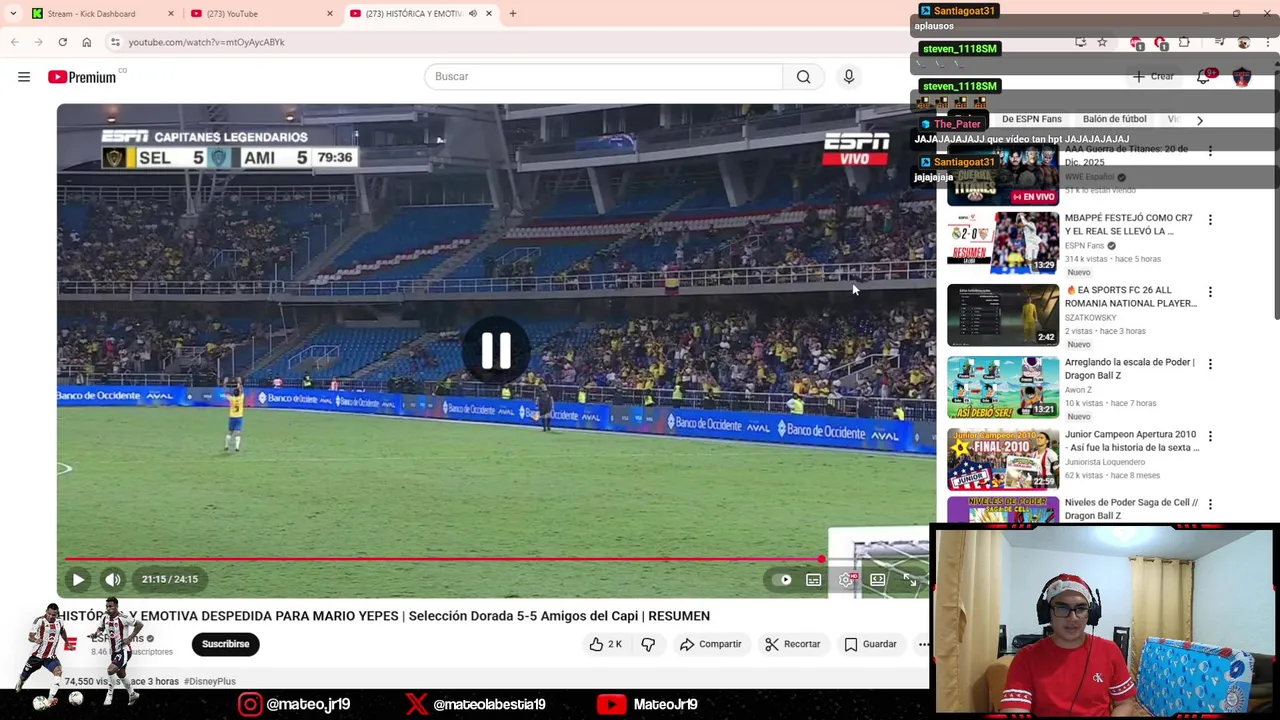Mute the playing tab via speaker icon

[472, 14]
